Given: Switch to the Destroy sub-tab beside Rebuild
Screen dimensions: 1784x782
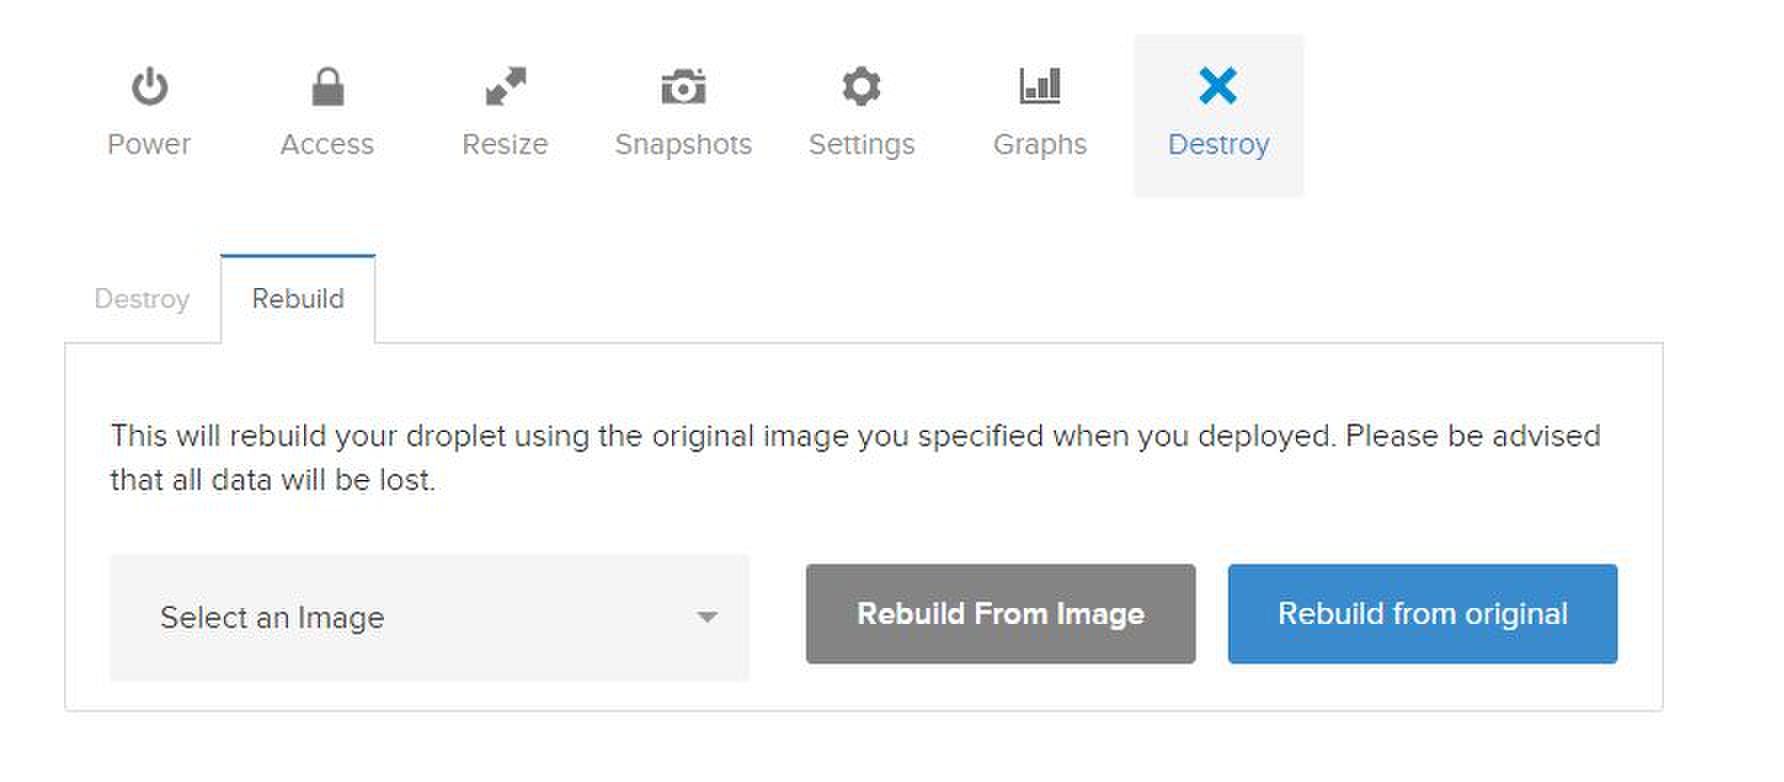Looking at the screenshot, I should click(x=142, y=299).
